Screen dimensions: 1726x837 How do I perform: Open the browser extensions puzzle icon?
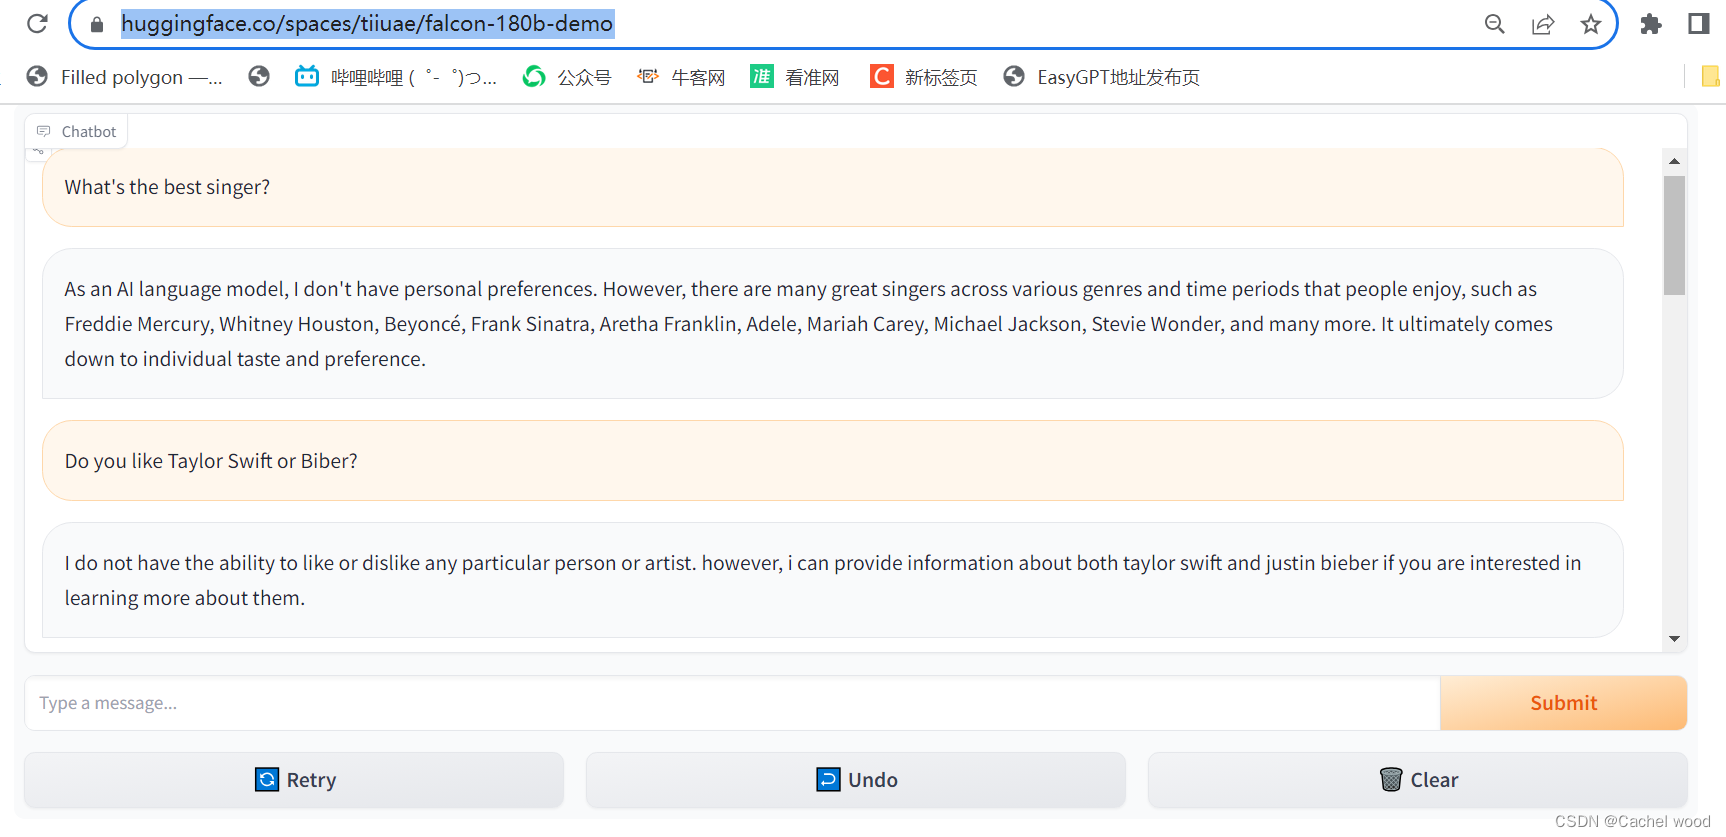click(x=1651, y=24)
